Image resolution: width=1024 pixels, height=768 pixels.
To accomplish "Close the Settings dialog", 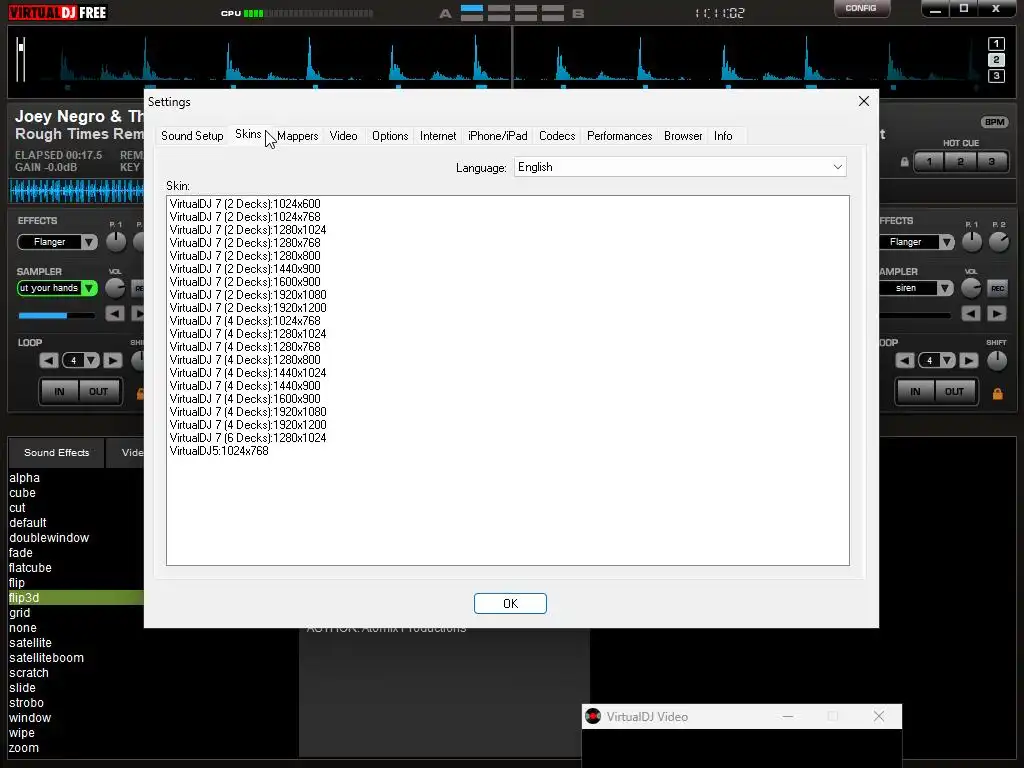I will click(863, 101).
